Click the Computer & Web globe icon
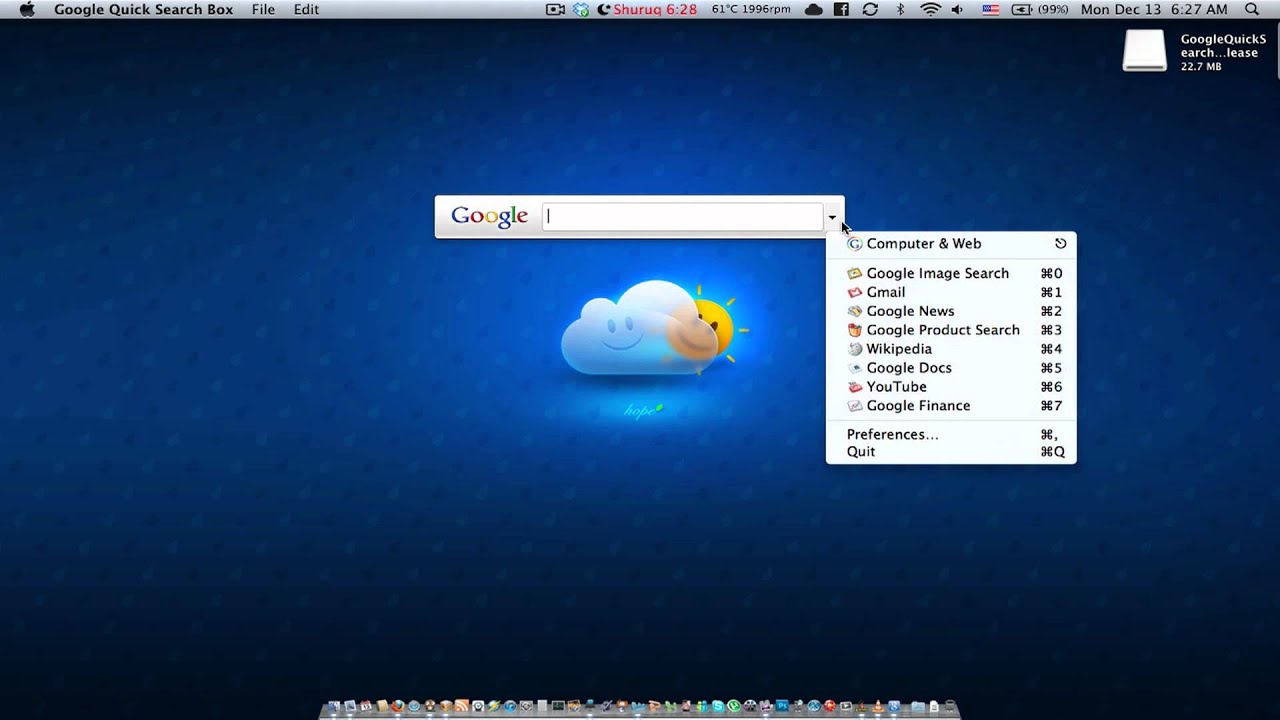Image resolution: width=1280 pixels, height=720 pixels. (854, 244)
